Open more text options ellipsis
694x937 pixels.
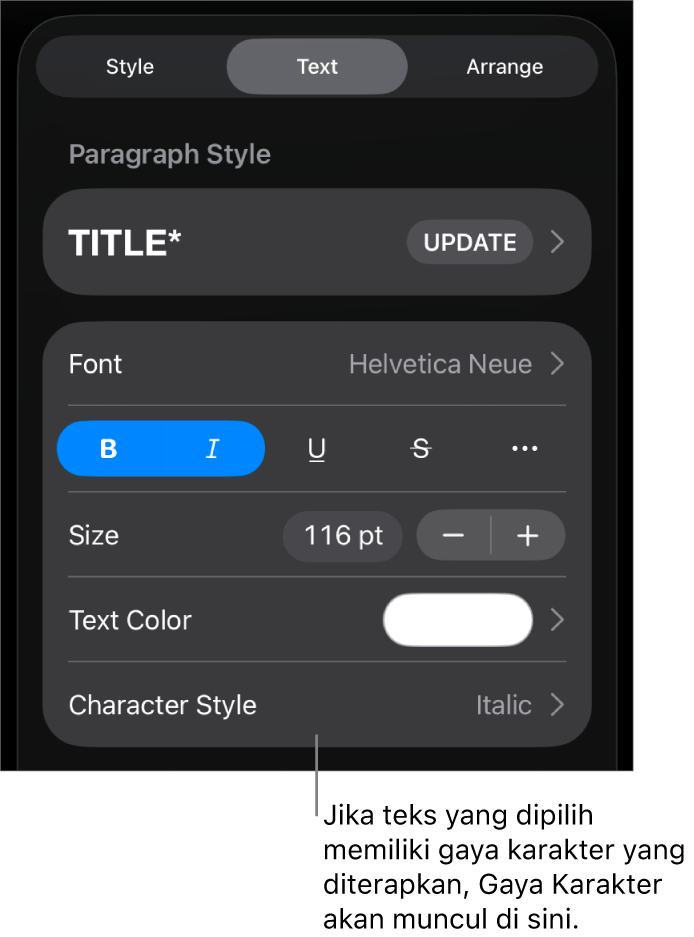tap(525, 450)
